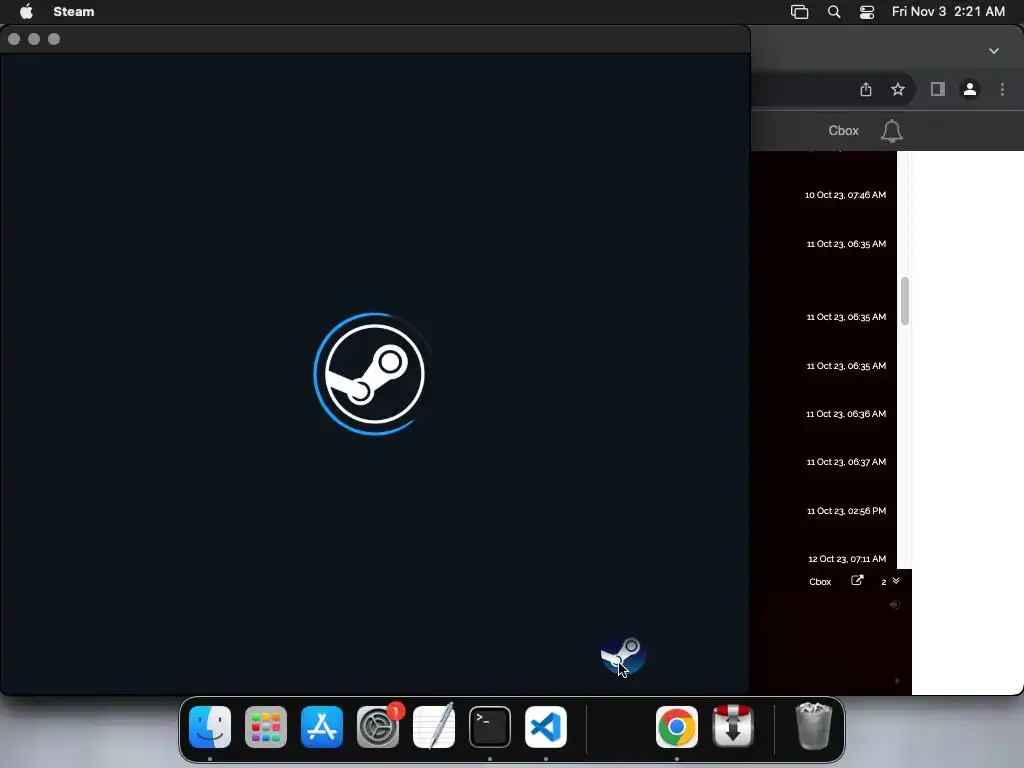Screen dimensions: 1024x768
Task: Close the Steam window
Action: coord(14,39)
